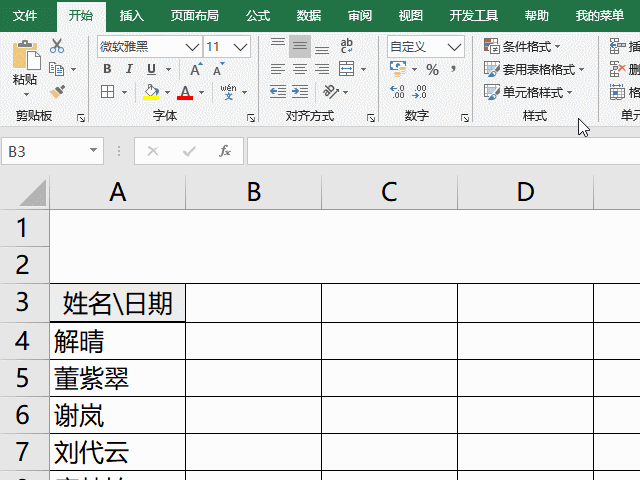Expand Name Box dropdown arrow
This screenshot has width=640, height=480.
point(93,150)
